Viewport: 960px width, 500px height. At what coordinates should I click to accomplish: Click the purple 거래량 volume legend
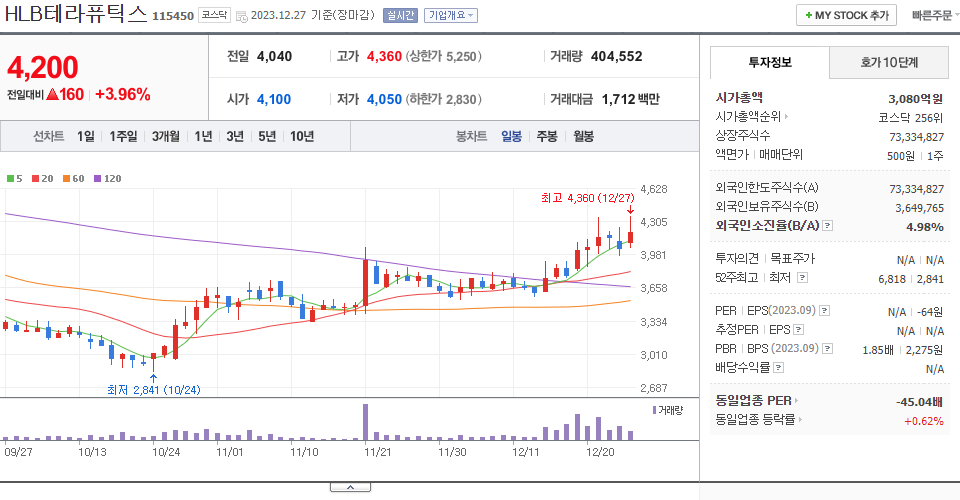point(667,411)
